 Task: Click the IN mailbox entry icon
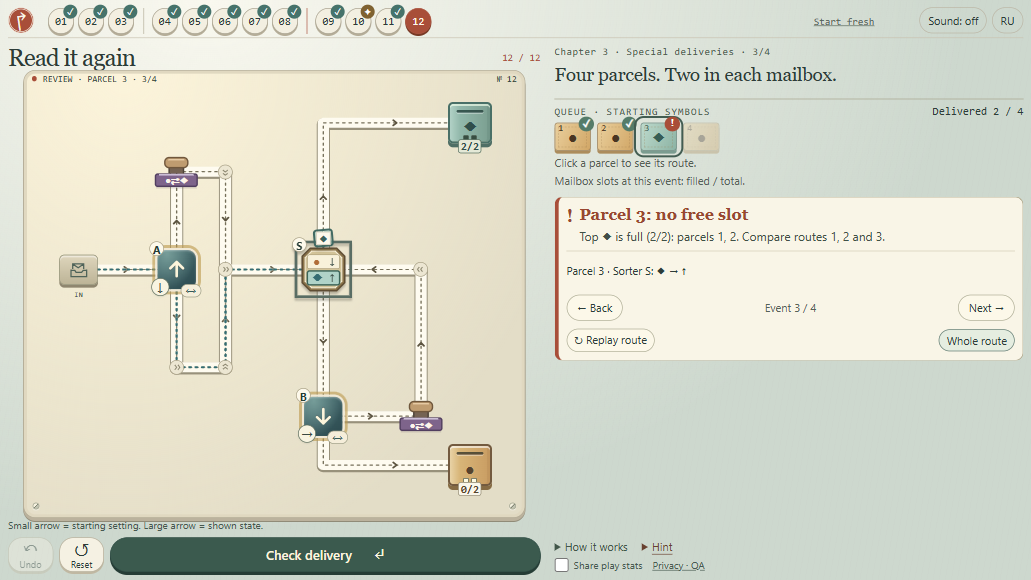[79, 270]
